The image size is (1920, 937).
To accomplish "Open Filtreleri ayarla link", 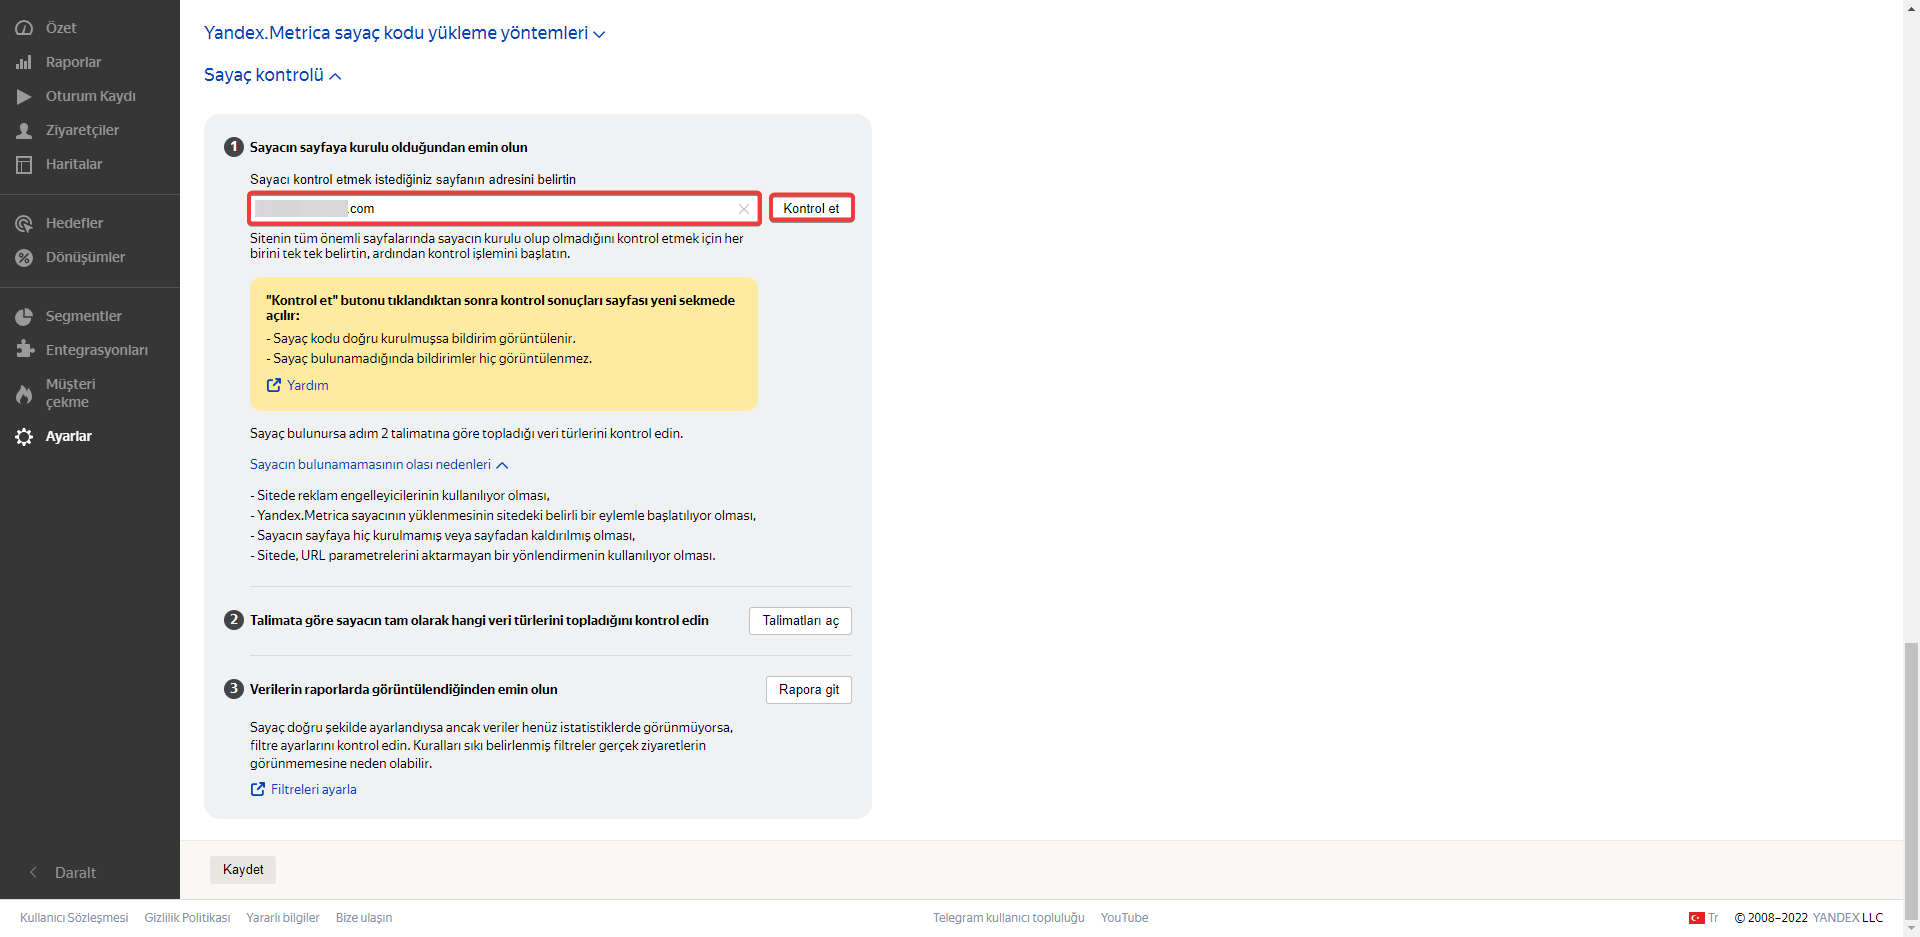I will pos(314,789).
